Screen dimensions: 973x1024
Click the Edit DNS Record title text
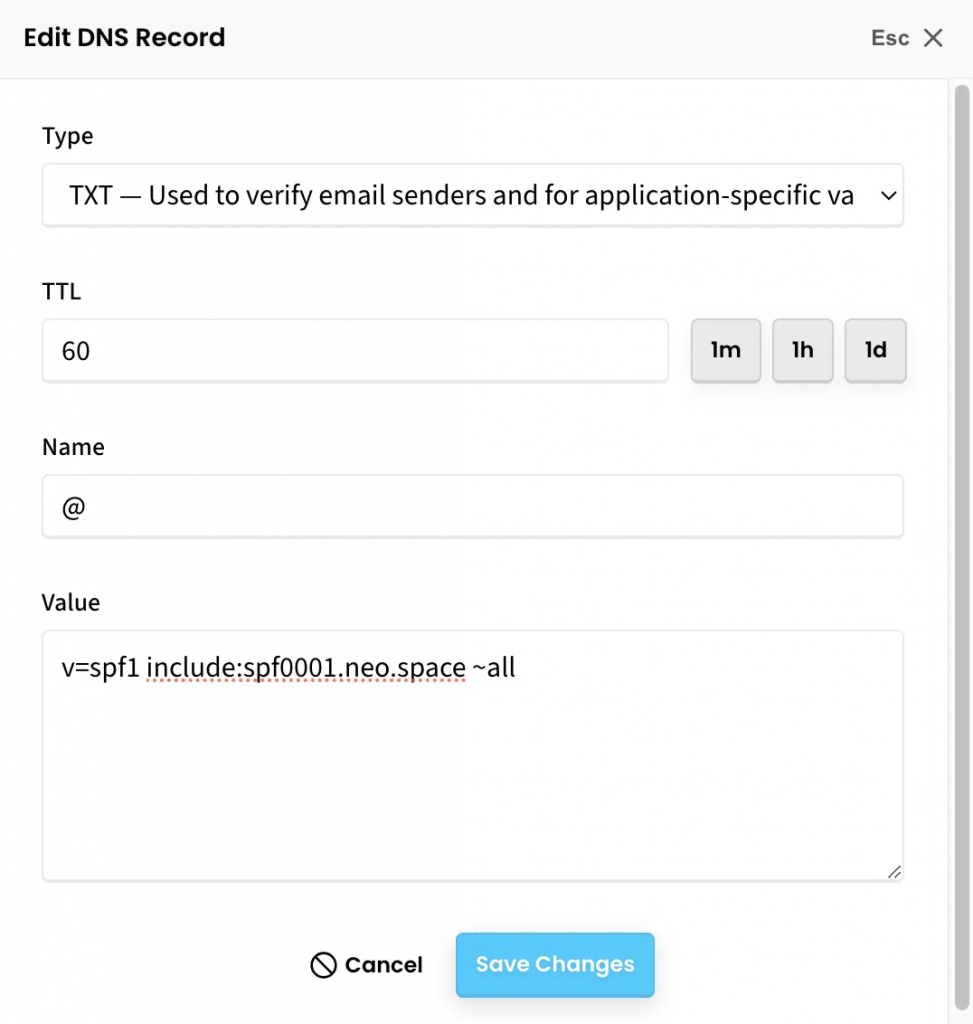(x=125, y=38)
